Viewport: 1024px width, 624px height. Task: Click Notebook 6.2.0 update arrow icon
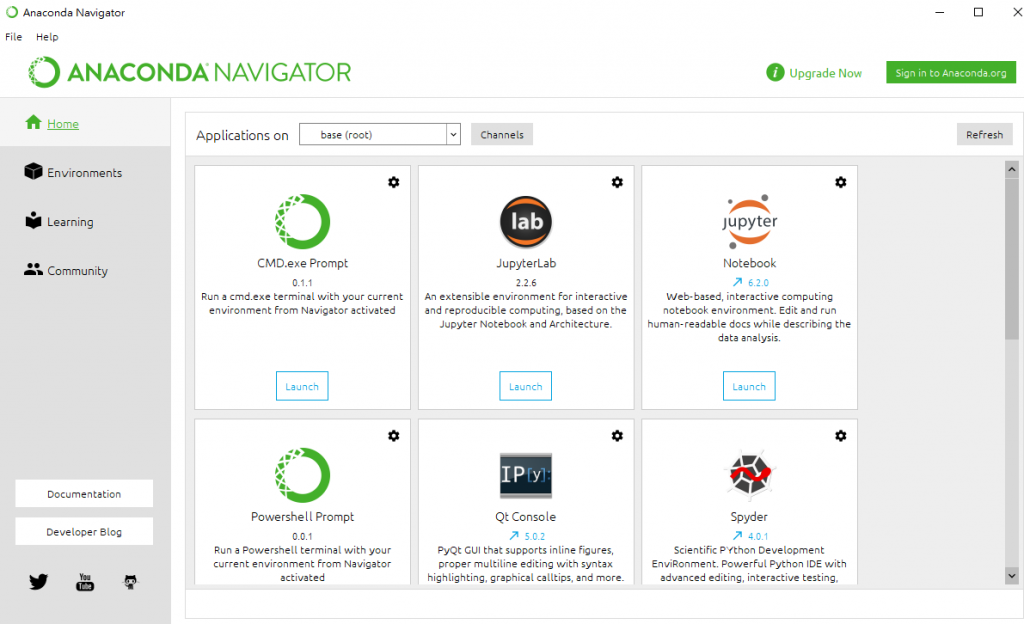pyautogui.click(x=737, y=282)
